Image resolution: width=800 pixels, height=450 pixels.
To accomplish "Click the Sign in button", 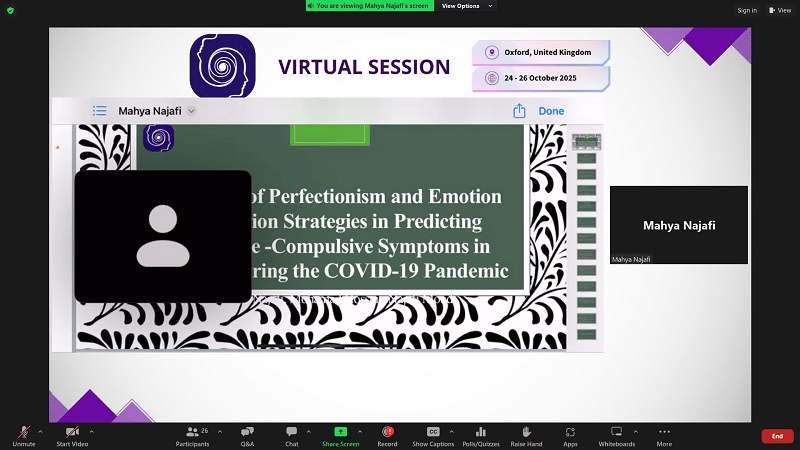I will pos(746,10).
